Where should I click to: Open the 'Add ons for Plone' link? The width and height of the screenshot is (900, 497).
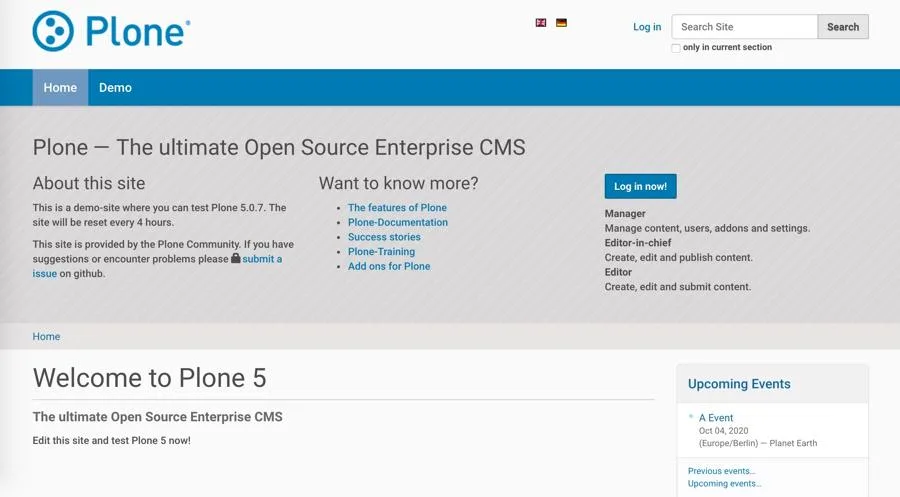[389, 266]
